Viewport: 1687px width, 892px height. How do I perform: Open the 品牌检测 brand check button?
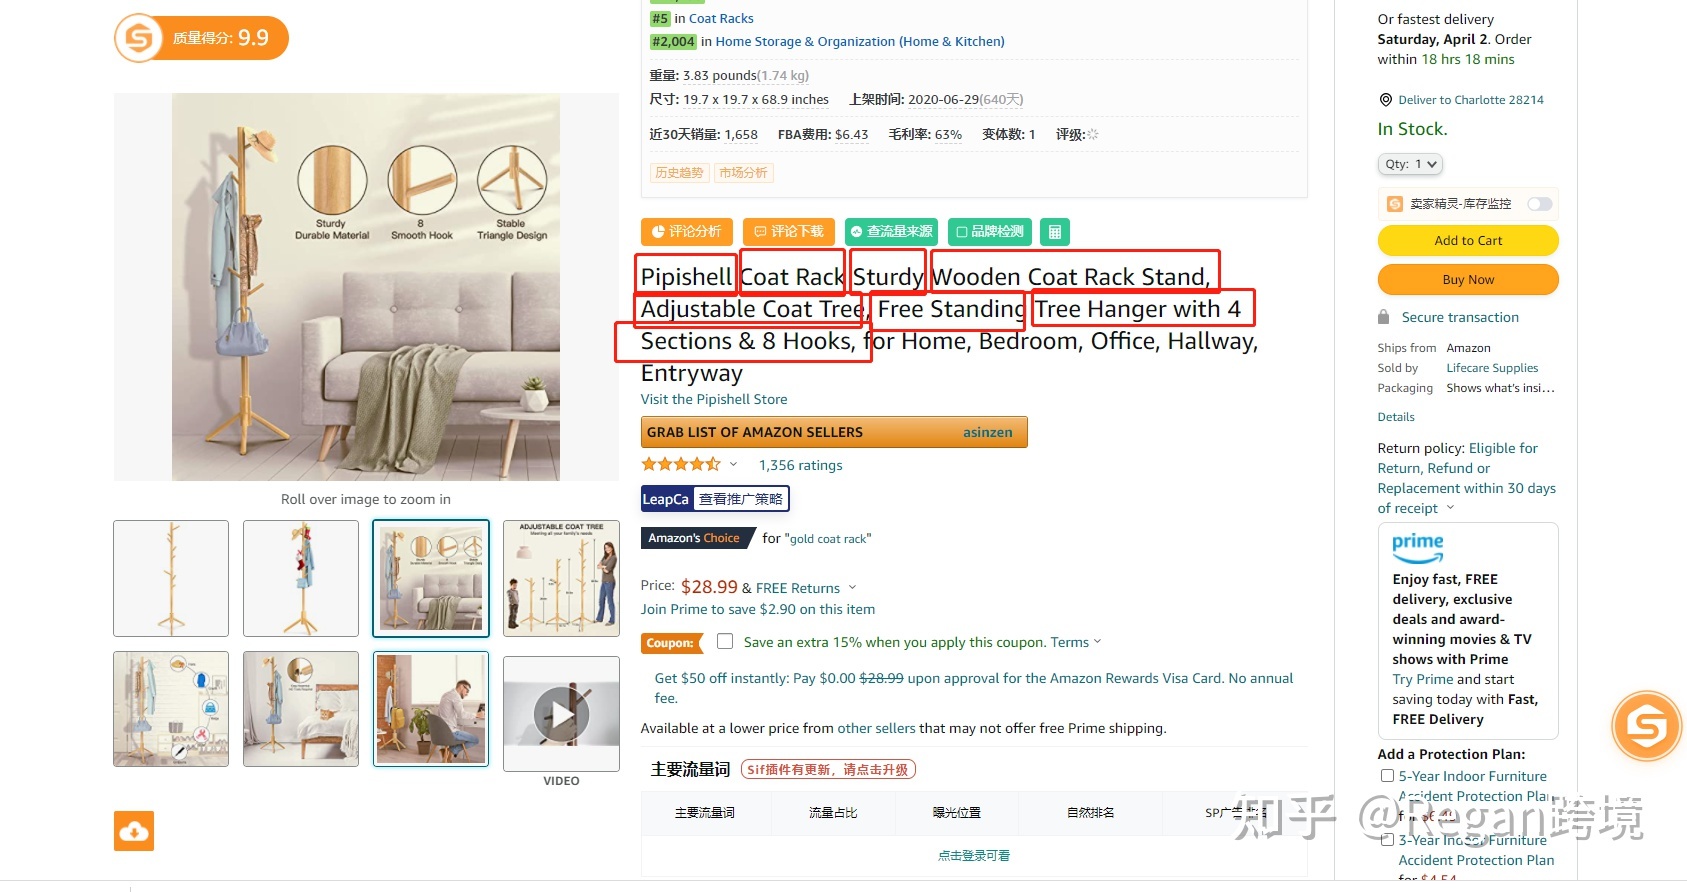click(989, 231)
